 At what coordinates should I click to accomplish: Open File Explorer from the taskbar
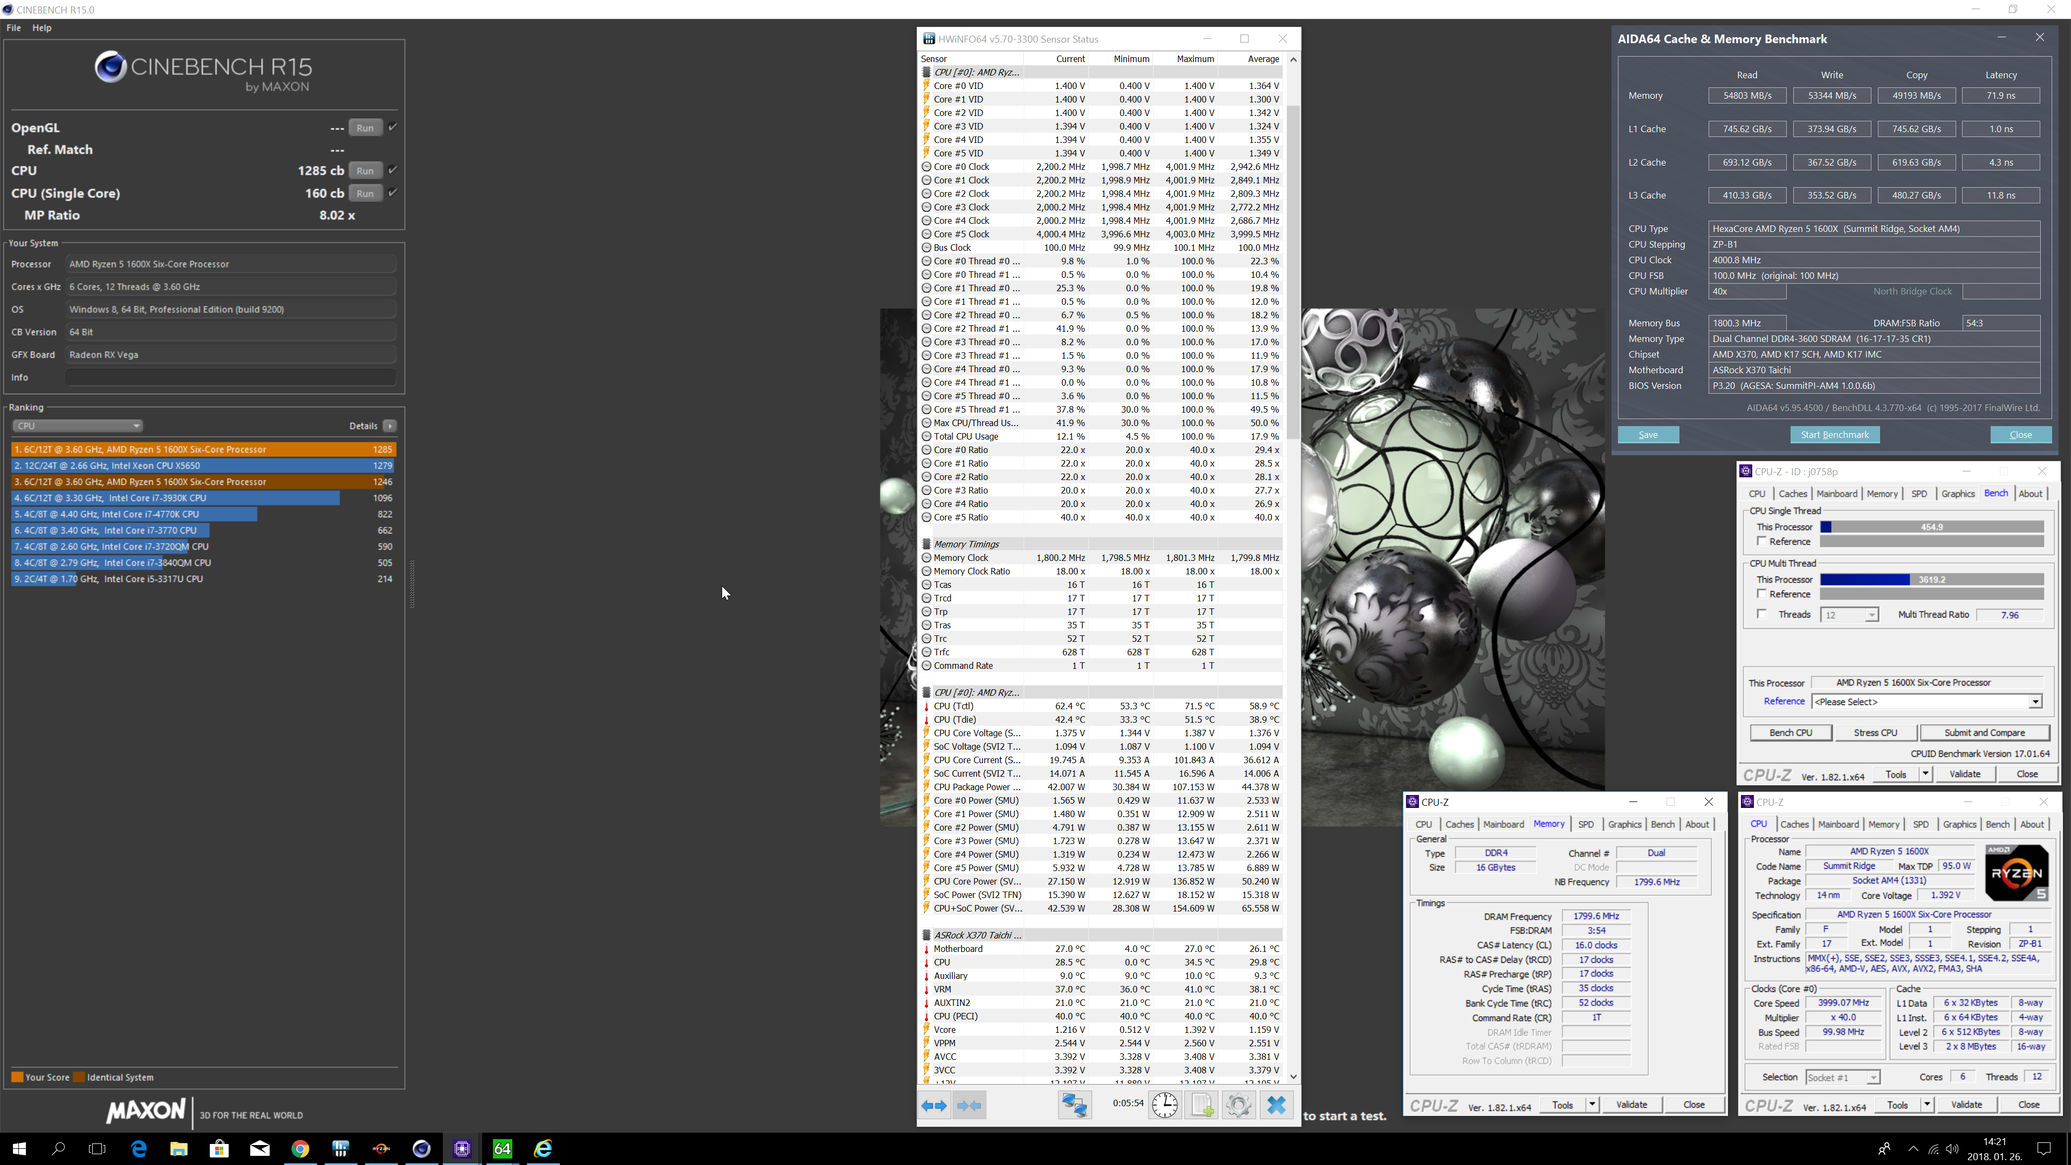coord(179,1149)
